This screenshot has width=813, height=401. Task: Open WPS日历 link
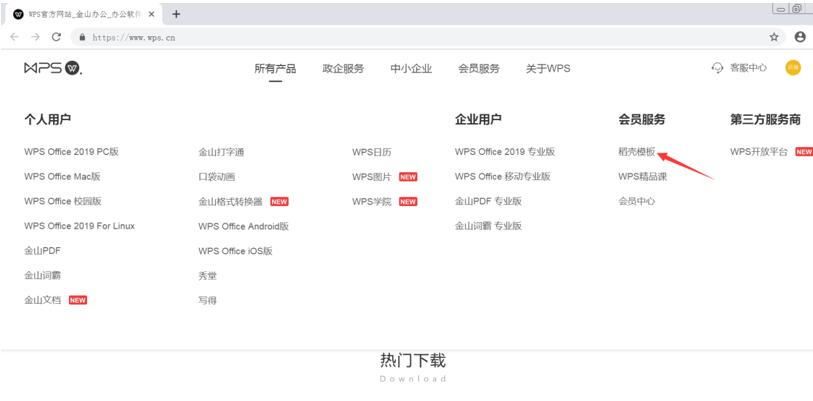[x=372, y=153]
